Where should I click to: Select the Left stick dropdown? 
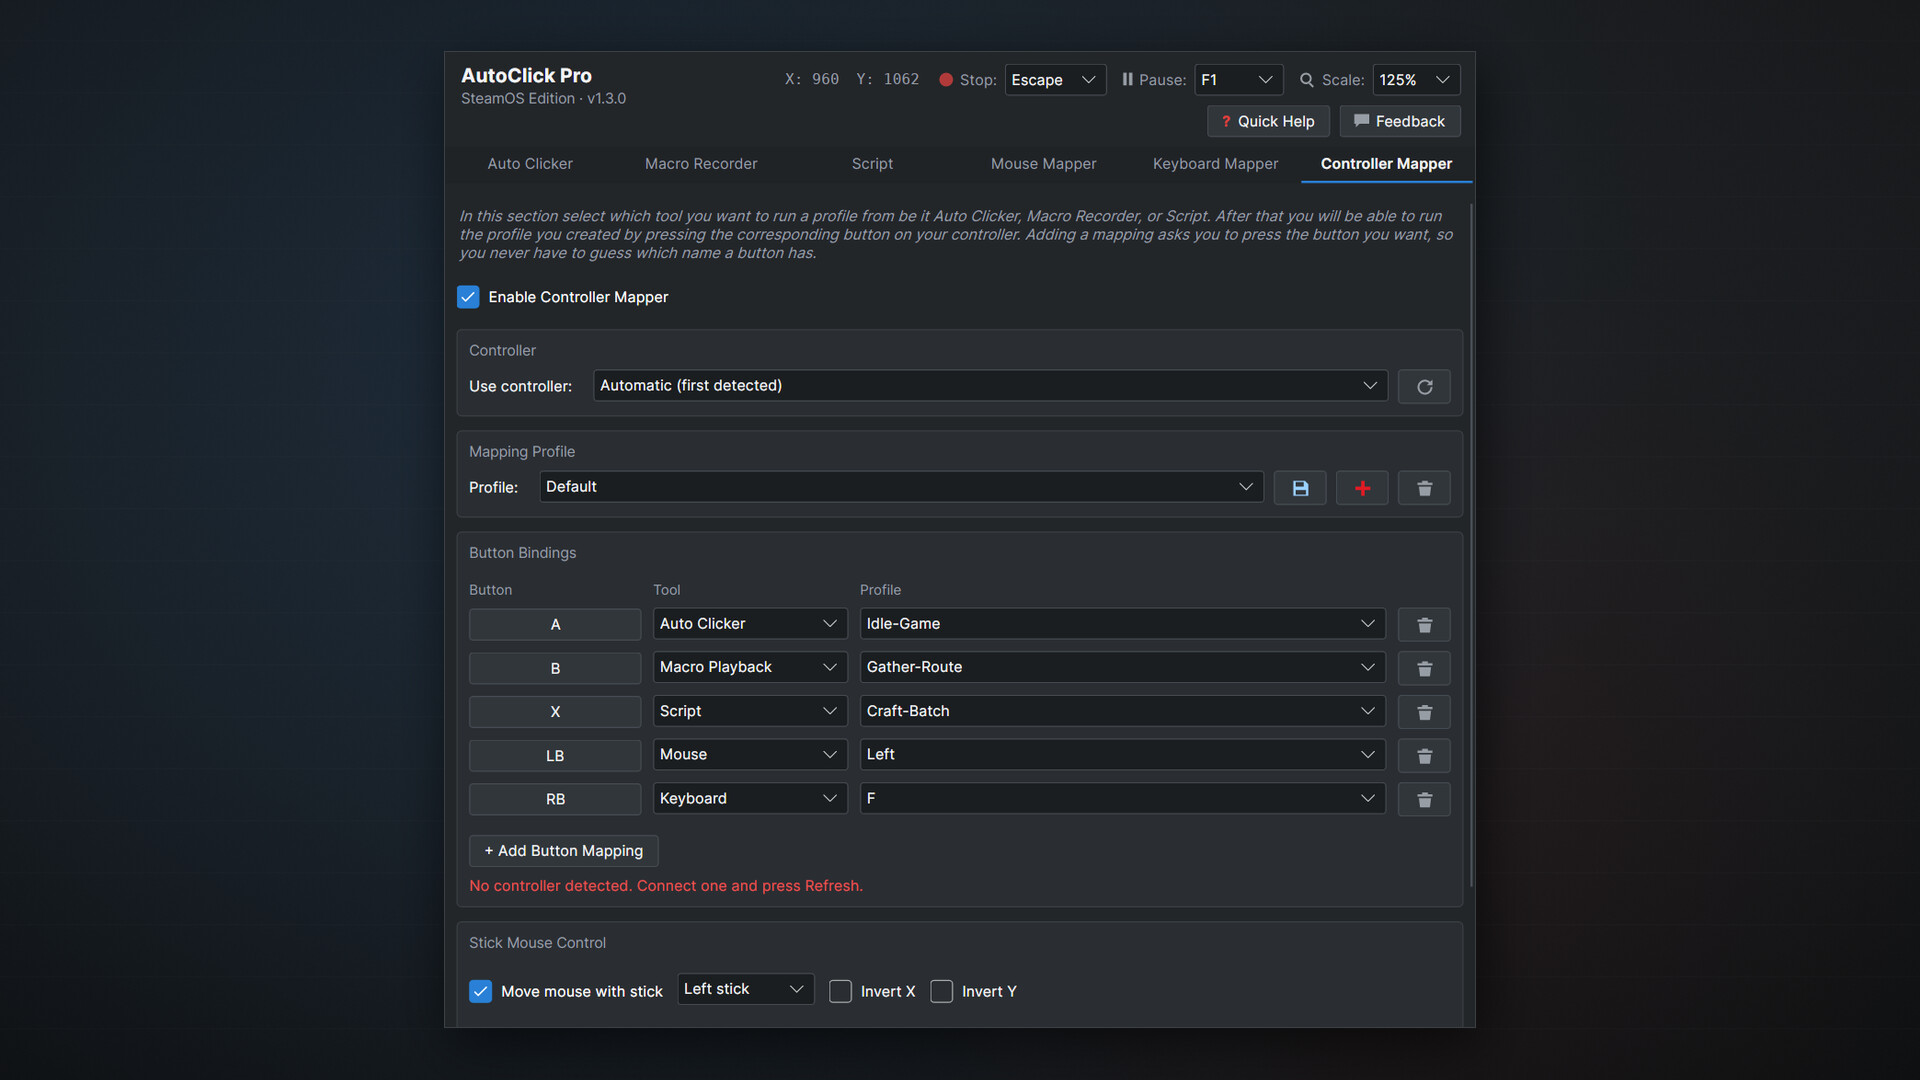pyautogui.click(x=745, y=989)
